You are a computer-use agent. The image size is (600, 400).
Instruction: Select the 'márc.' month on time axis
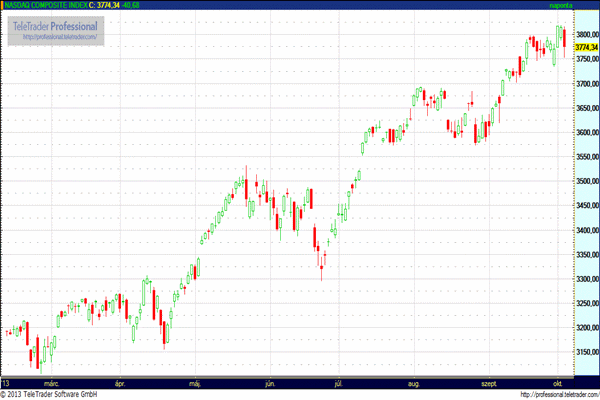50,382
